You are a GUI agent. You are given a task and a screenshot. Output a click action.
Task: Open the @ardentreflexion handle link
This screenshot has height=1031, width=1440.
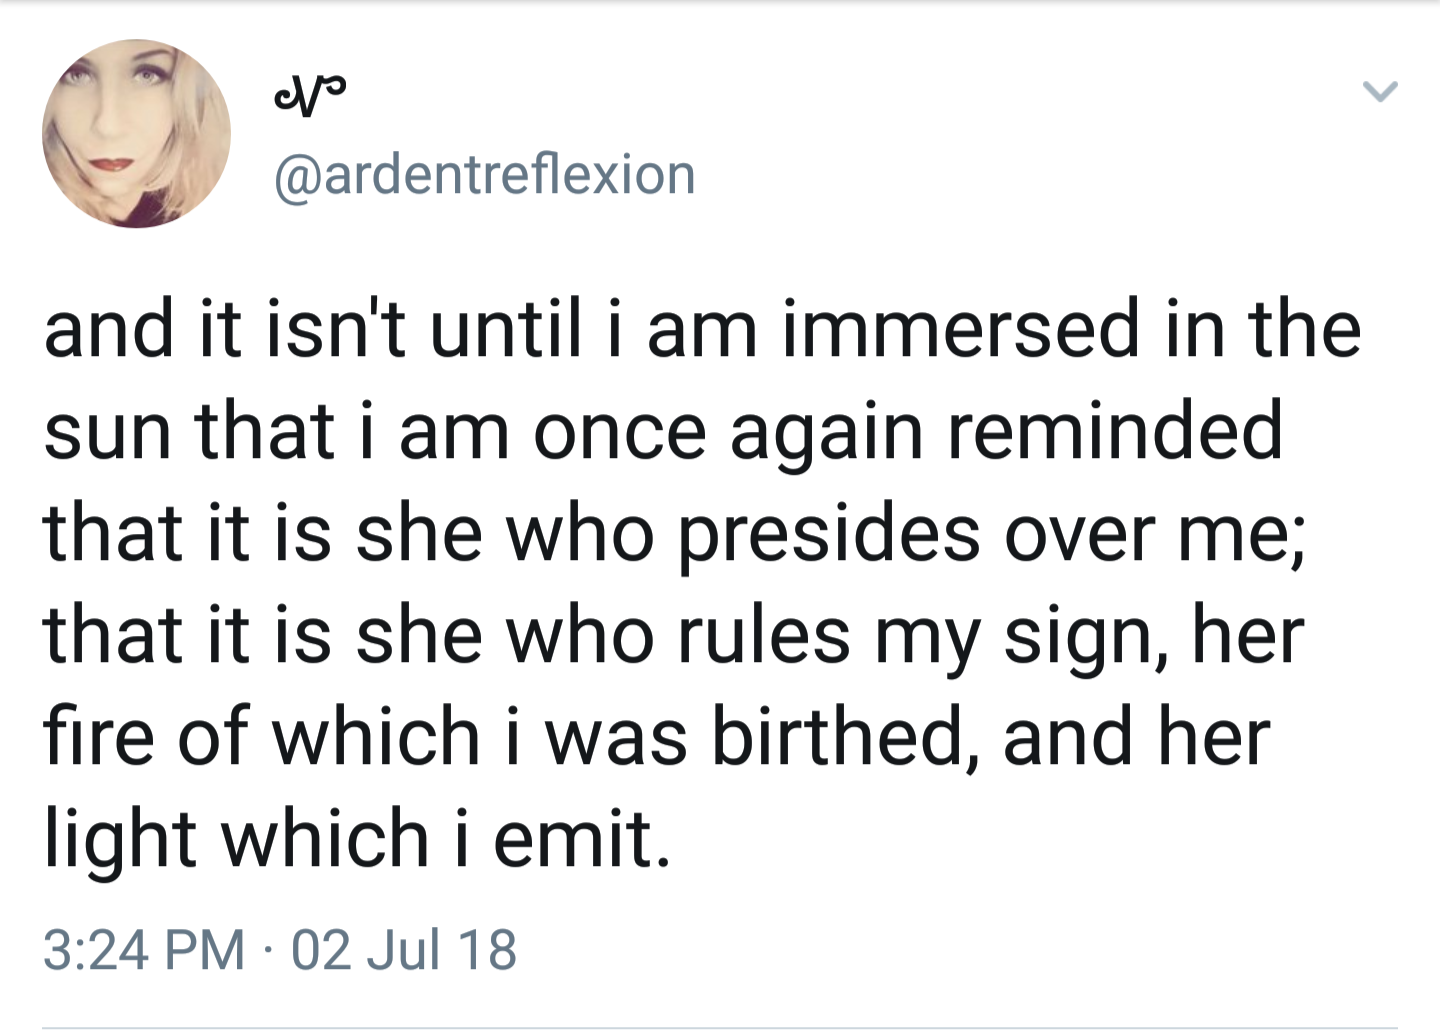485,175
